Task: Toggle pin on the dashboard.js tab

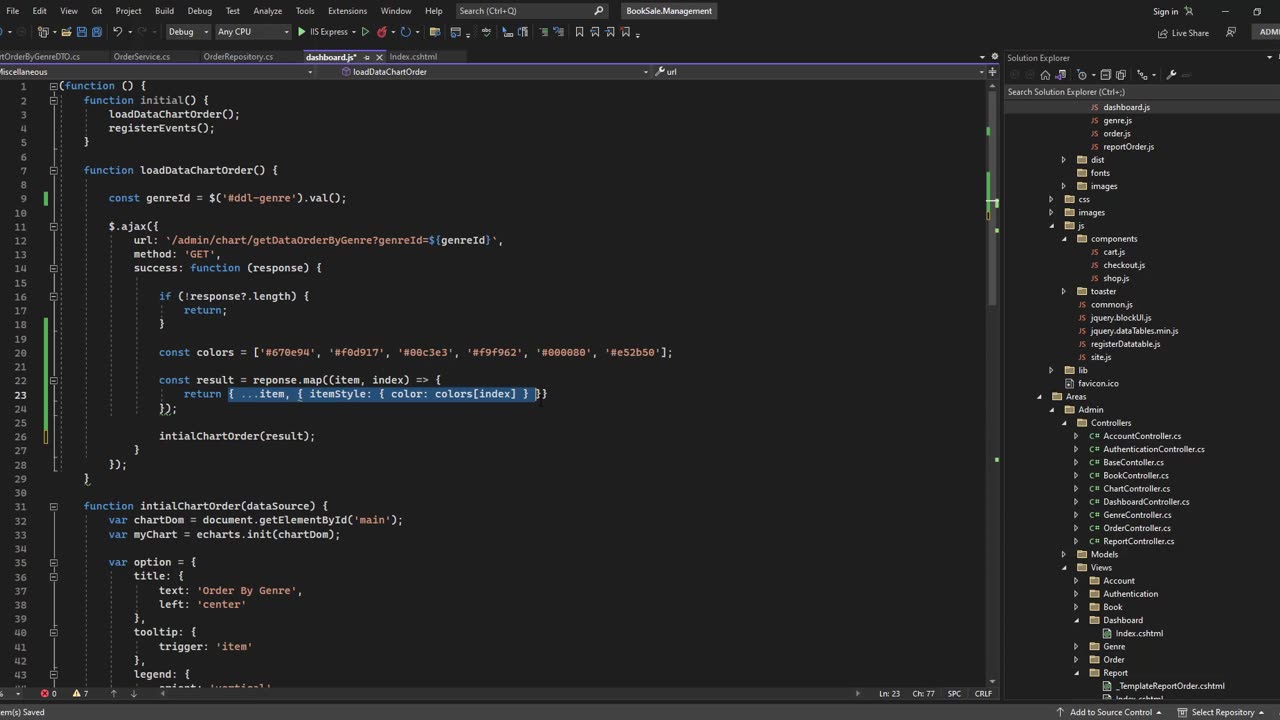Action: coord(367,57)
